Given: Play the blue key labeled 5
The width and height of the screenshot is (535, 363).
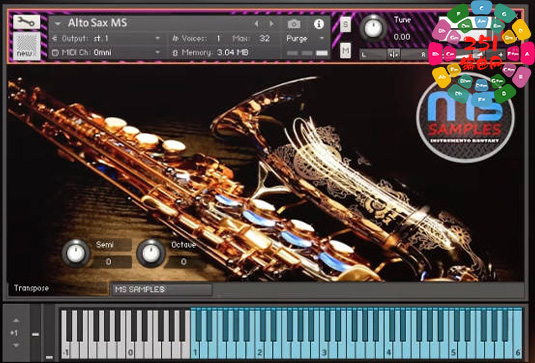Looking at the screenshot, I should click(x=453, y=351).
